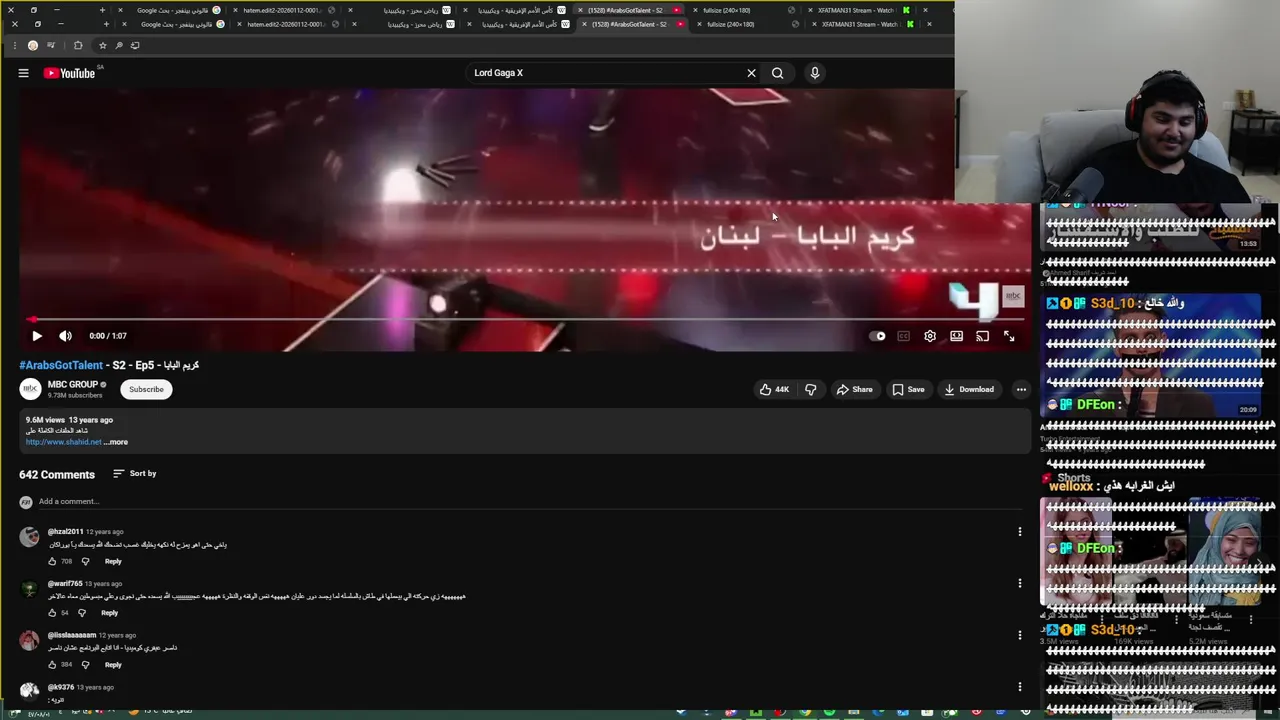Subscribe to MBC GROUP
Viewport: 1280px width, 720px height.
146,389
